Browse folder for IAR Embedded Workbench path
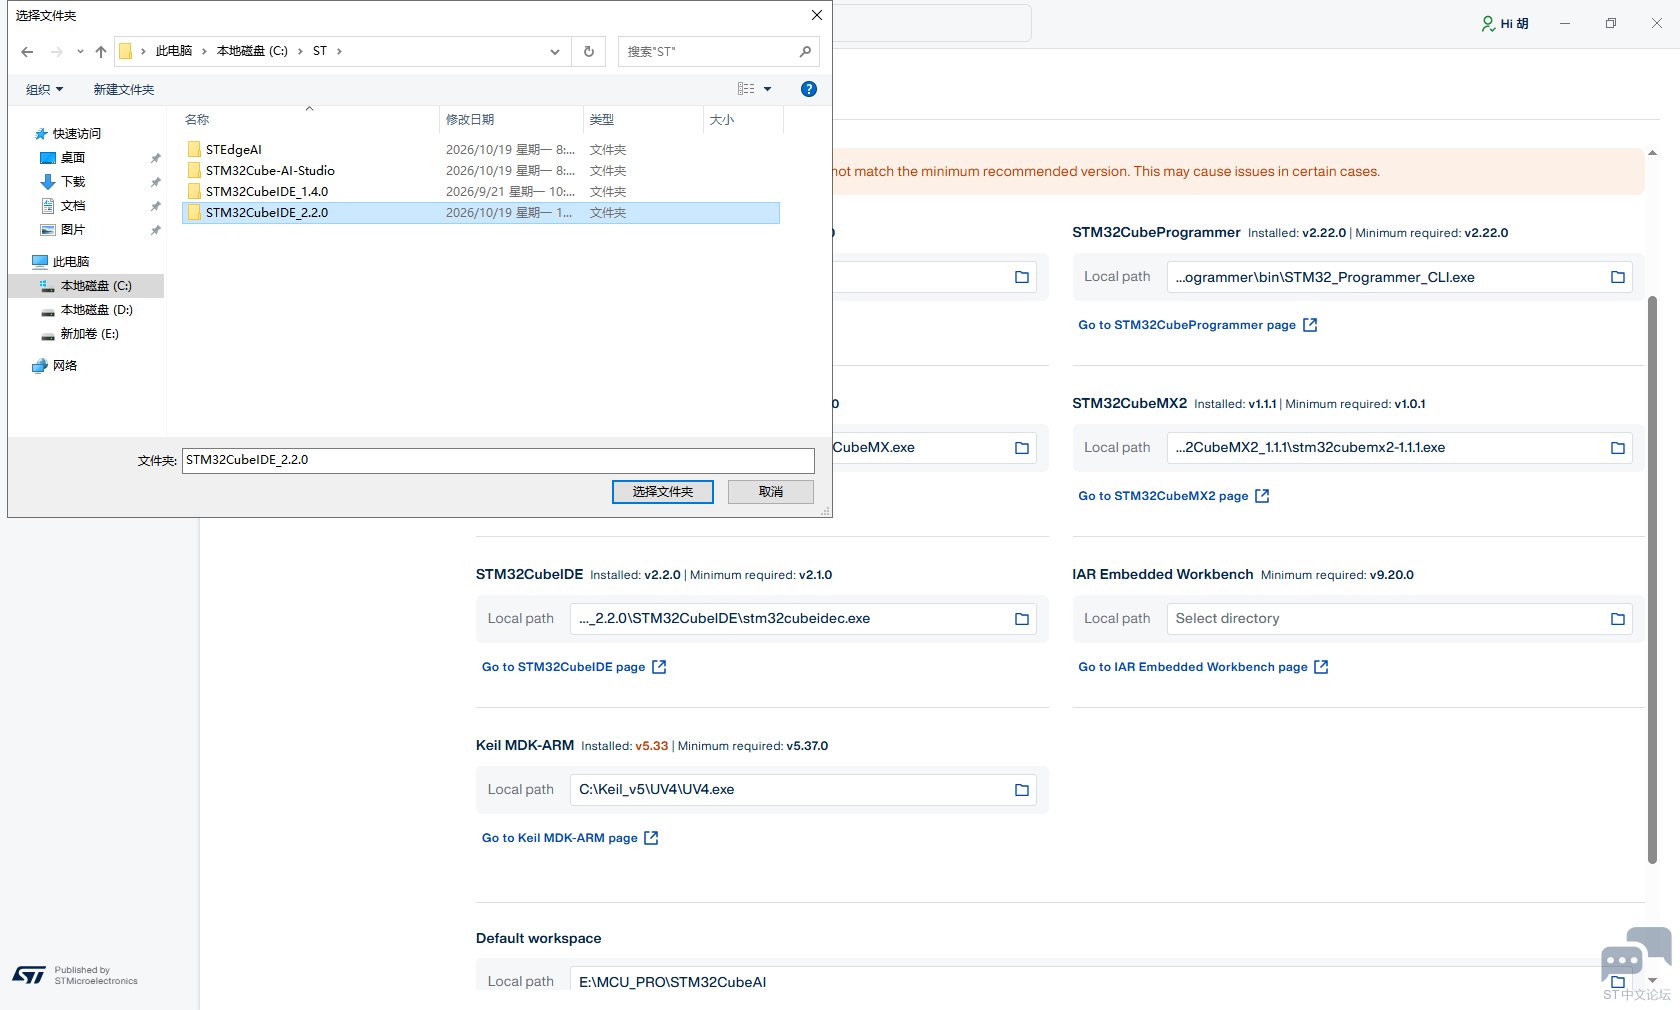Screen dimensions: 1680x1010 pyautogui.click(x=1618, y=619)
